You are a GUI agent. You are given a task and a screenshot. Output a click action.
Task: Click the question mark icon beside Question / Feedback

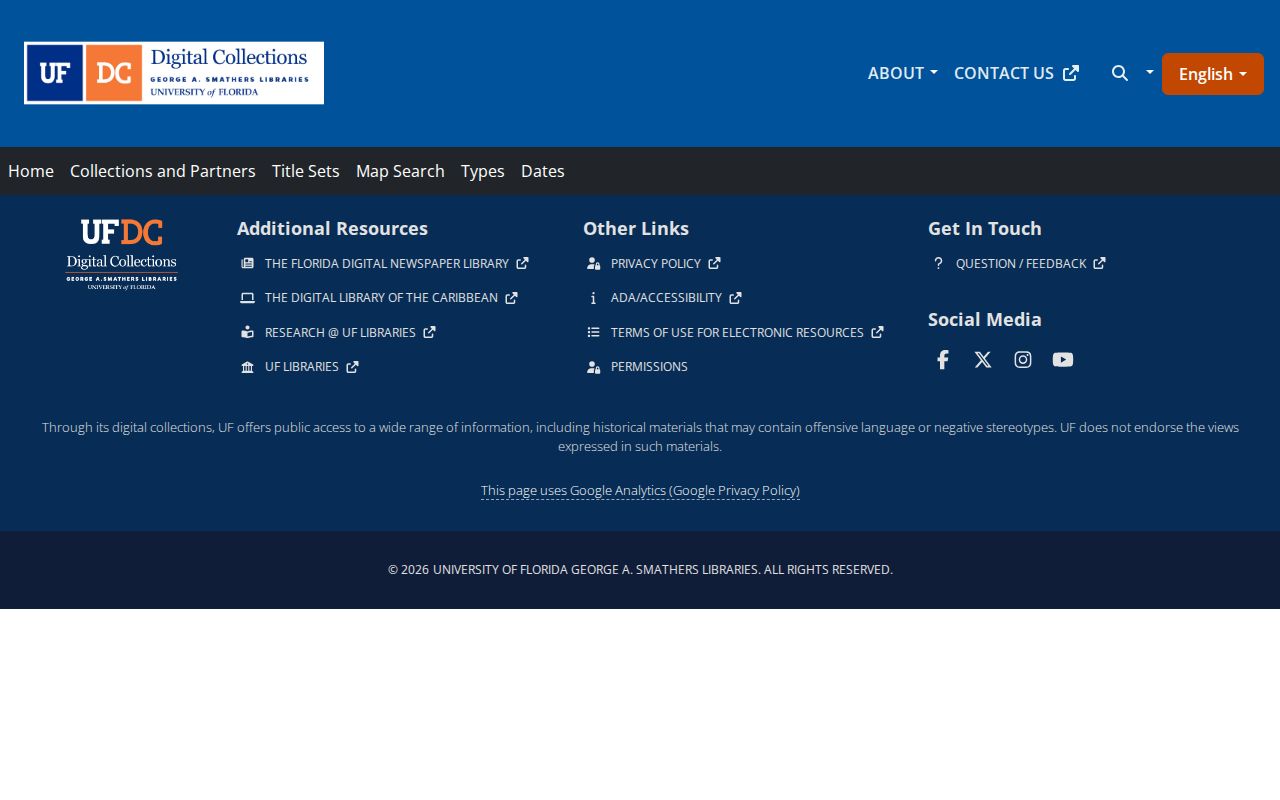[x=938, y=264]
